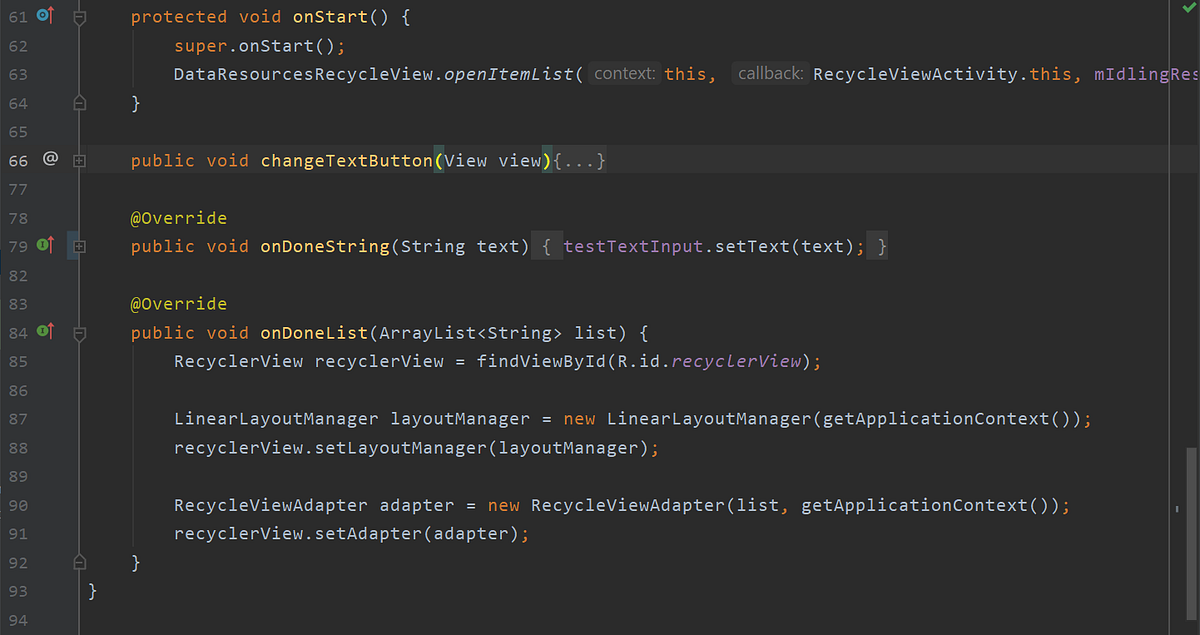
Task: Collapse onDoneList using the fold arrow at line 84
Action: tap(78, 331)
